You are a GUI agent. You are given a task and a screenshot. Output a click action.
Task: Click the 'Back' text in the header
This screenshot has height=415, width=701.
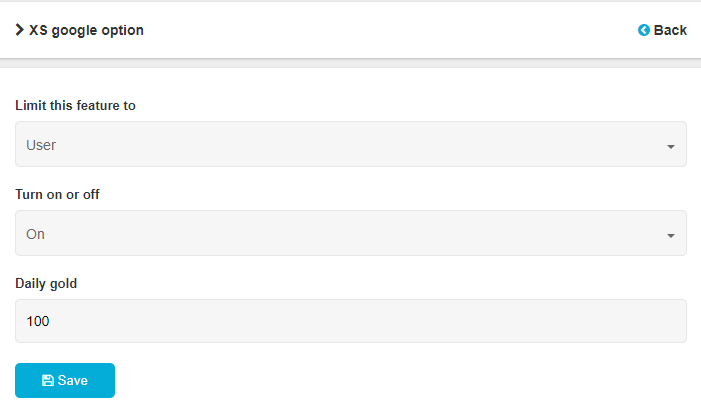pos(670,30)
